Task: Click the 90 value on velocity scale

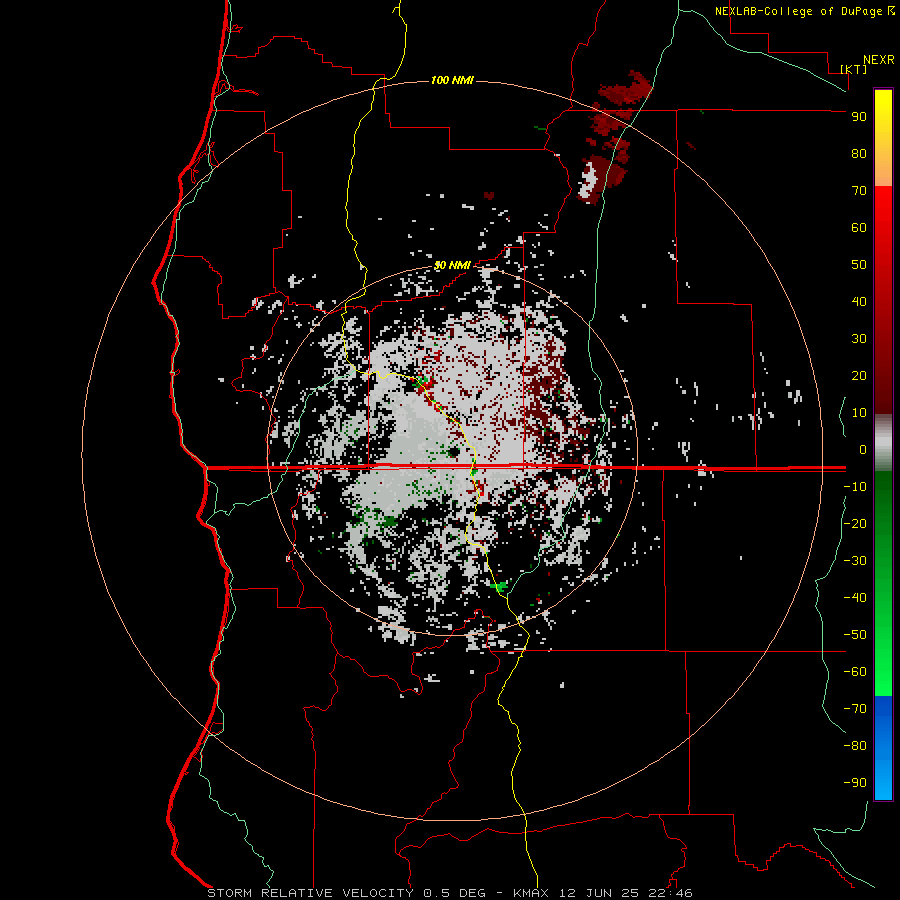Action: click(859, 117)
